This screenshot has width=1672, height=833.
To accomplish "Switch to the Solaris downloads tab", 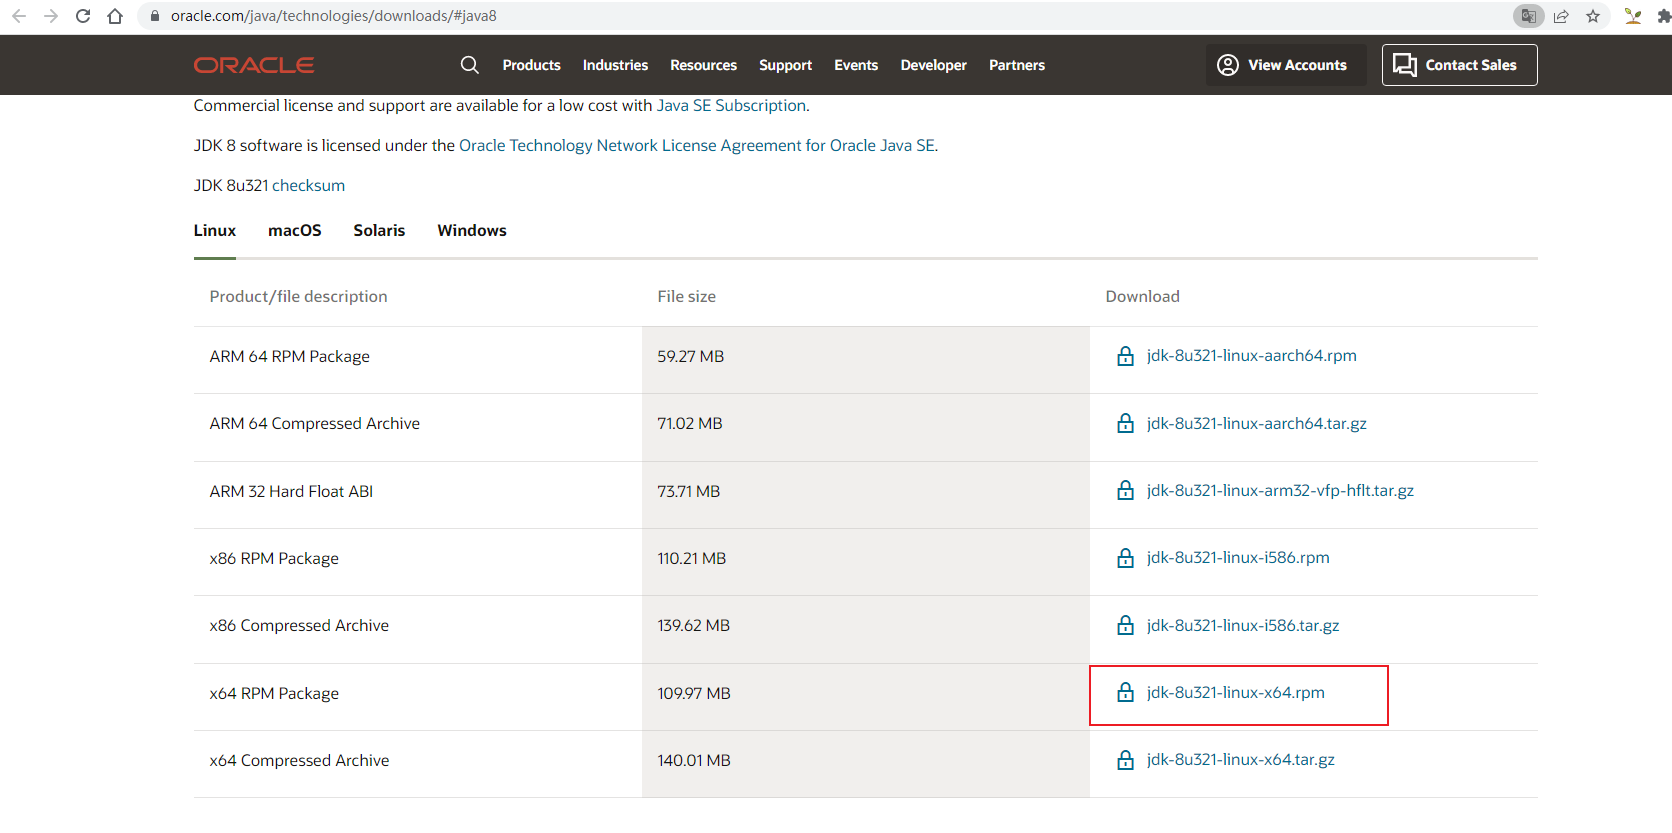I will point(379,230).
